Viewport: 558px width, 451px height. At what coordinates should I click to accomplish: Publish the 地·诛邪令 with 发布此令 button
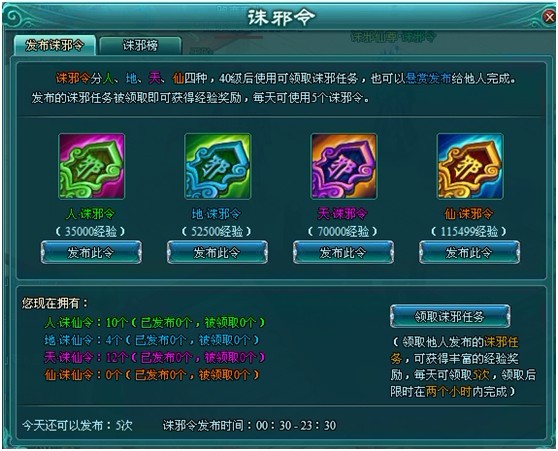tap(217, 252)
